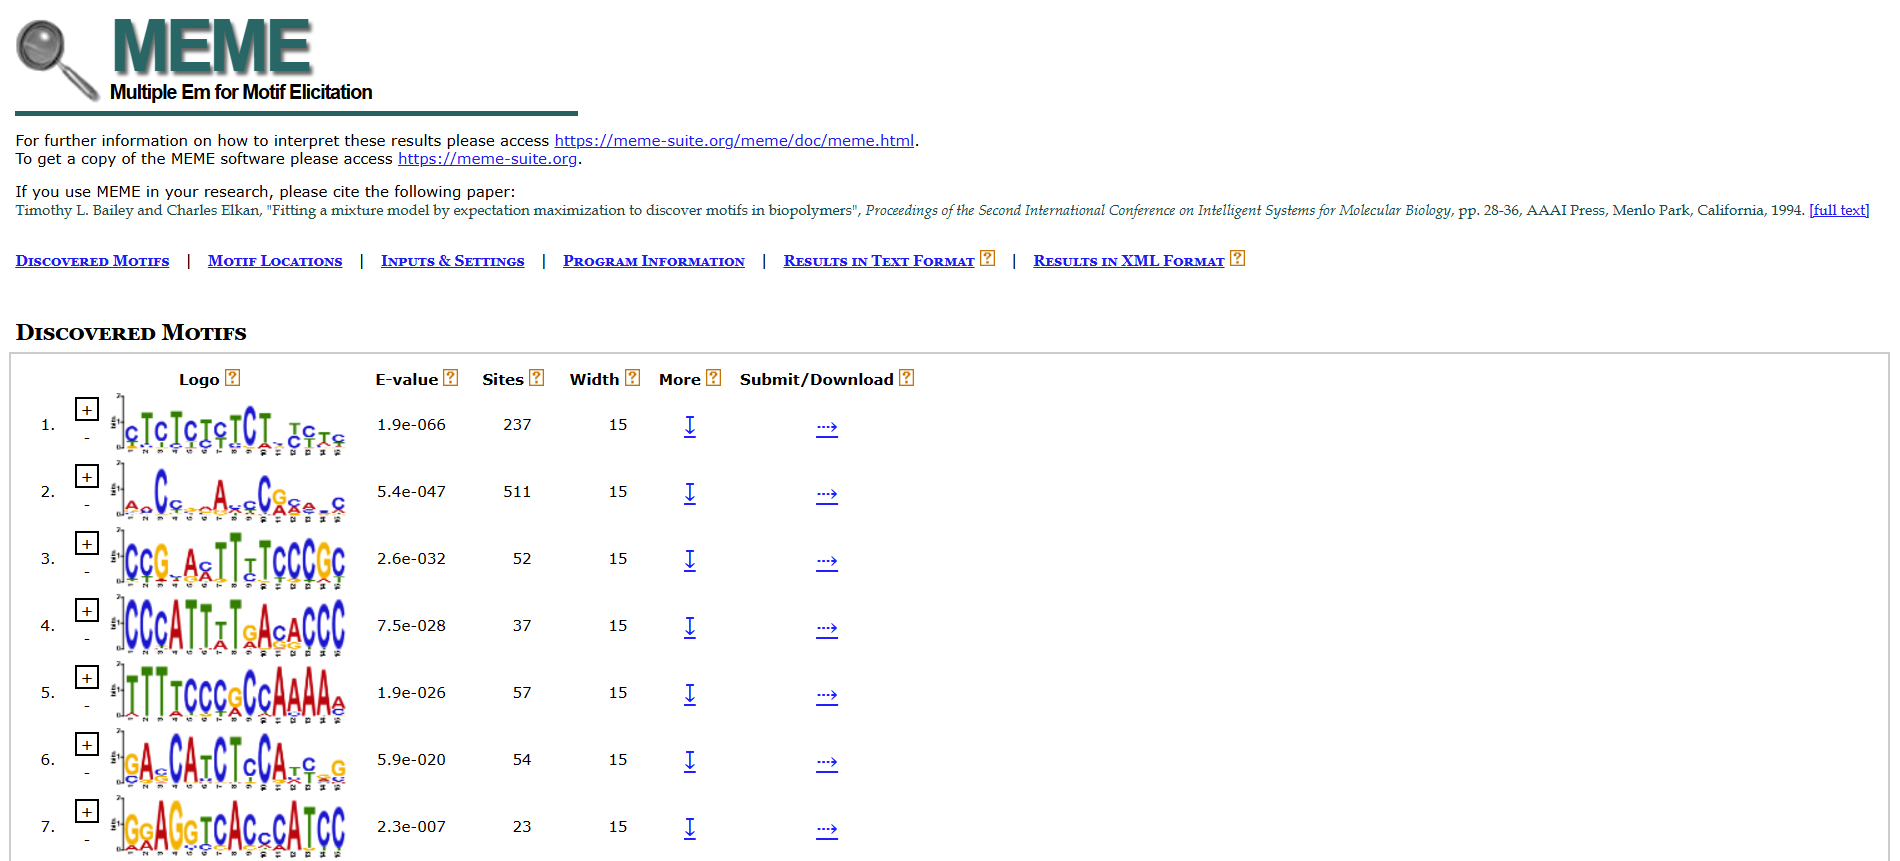Expand motif 4 with the plus button

pyautogui.click(x=87, y=610)
